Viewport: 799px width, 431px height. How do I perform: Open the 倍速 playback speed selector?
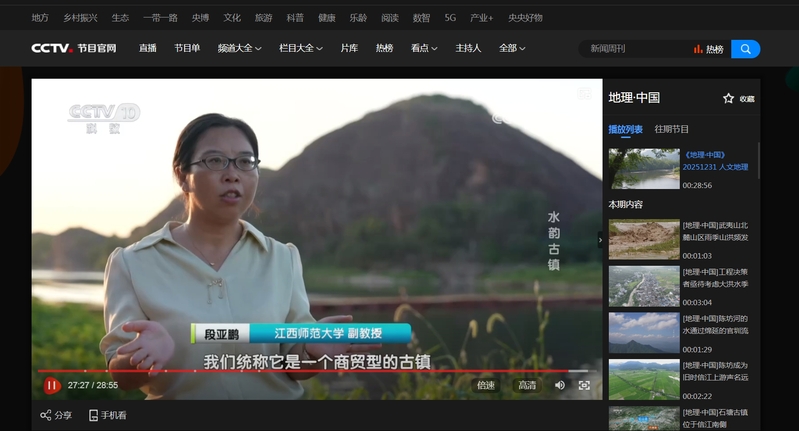coord(485,385)
